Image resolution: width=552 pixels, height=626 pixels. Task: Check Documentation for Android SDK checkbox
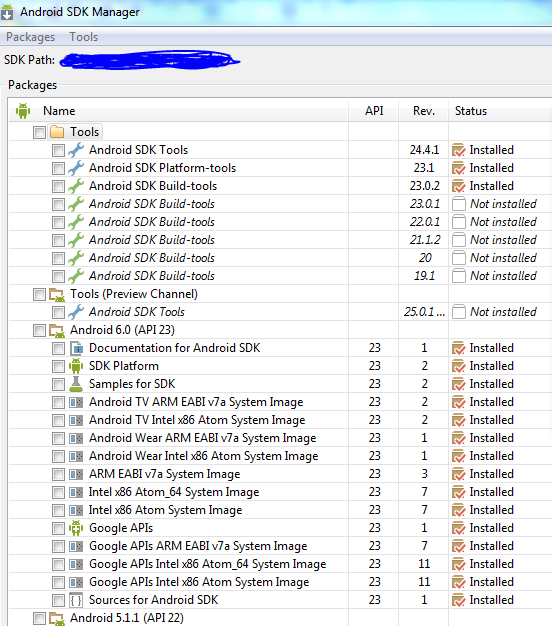pyautogui.click(x=58, y=349)
